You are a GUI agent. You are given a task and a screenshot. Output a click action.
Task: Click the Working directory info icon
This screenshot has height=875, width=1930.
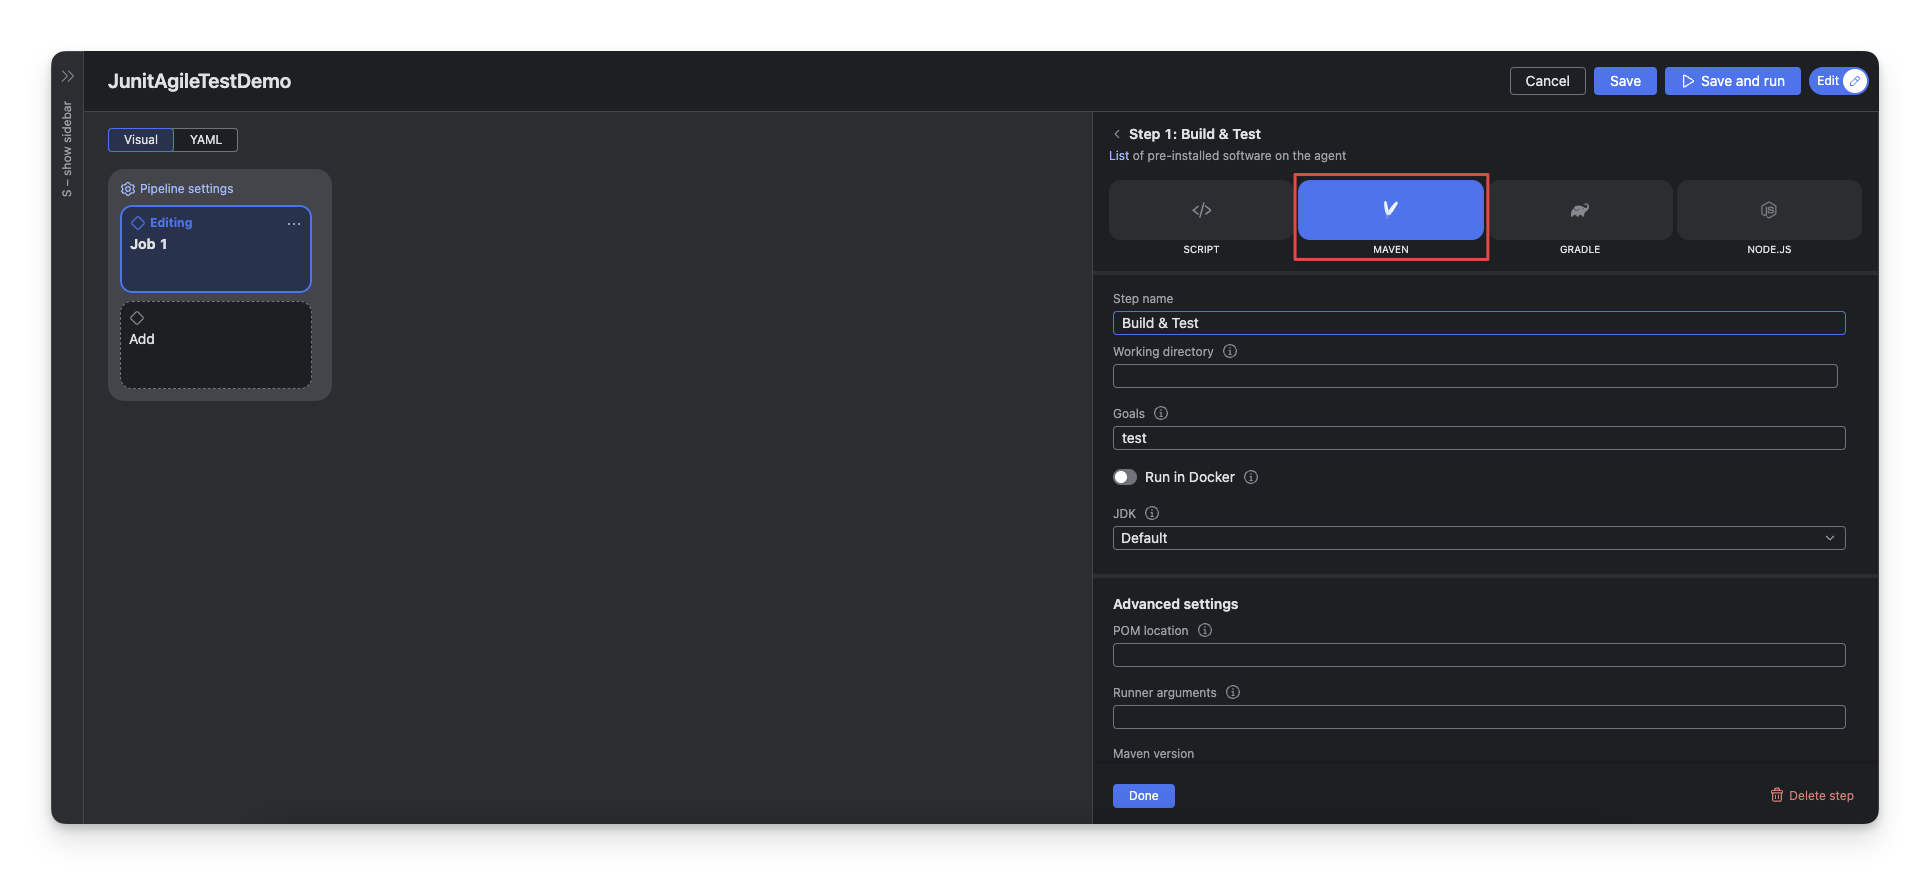coord(1230,351)
